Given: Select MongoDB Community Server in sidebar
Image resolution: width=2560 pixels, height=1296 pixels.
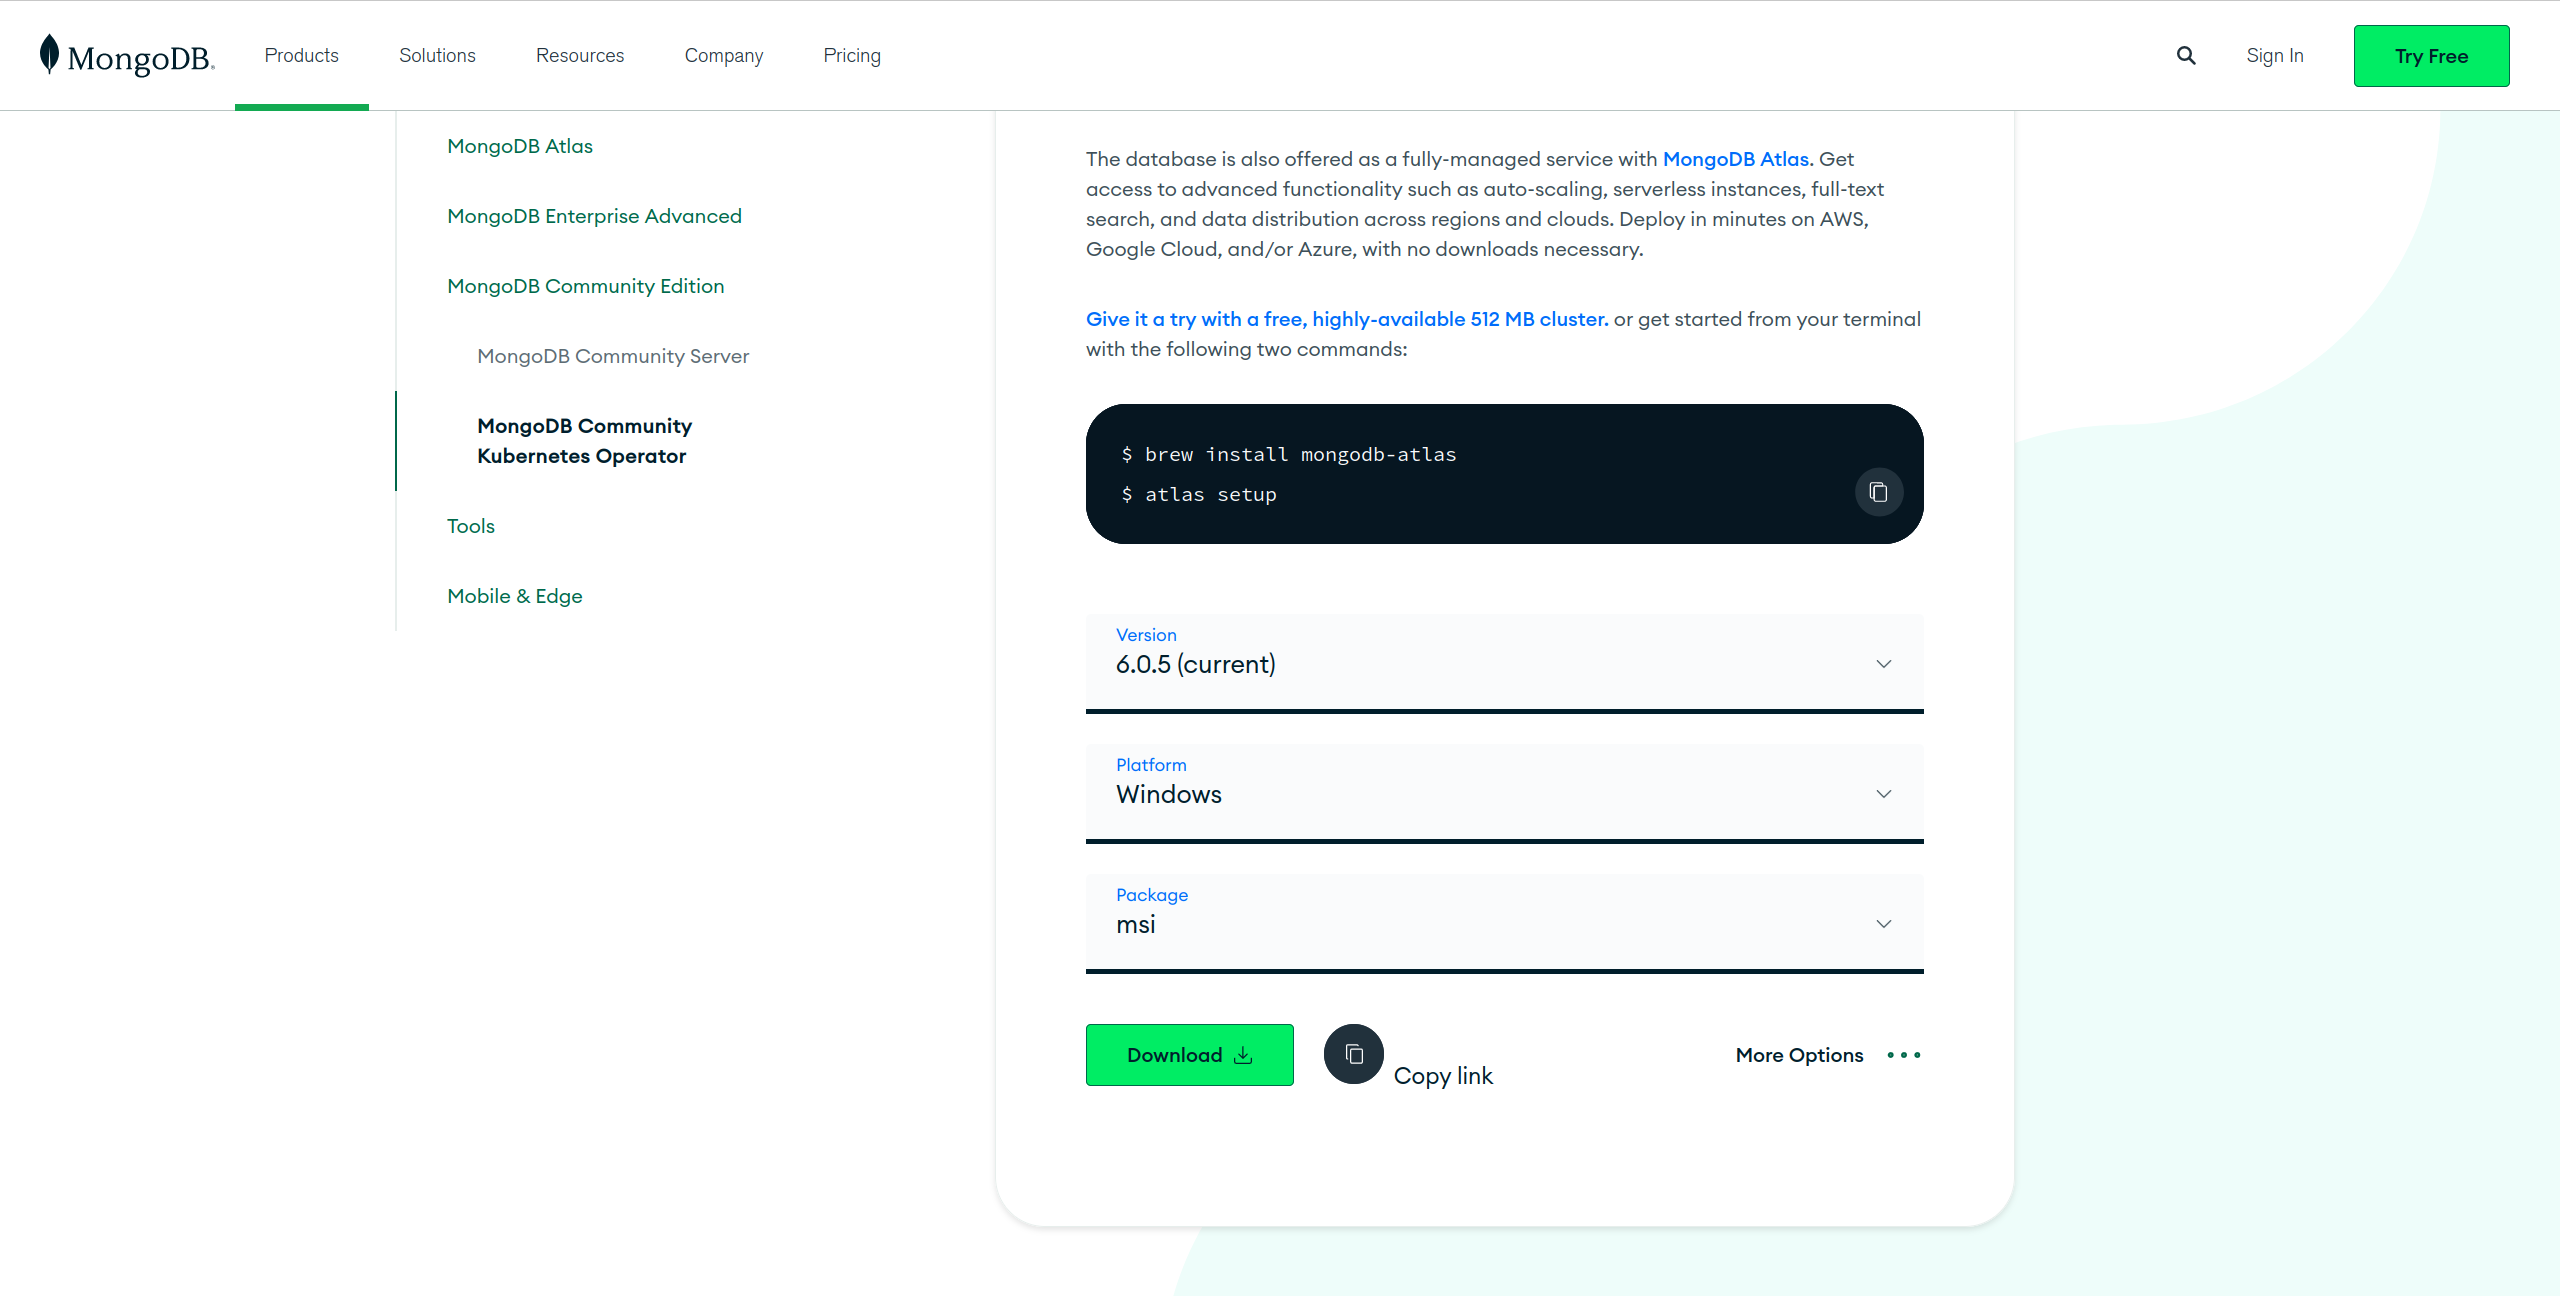Looking at the screenshot, I should 613,356.
